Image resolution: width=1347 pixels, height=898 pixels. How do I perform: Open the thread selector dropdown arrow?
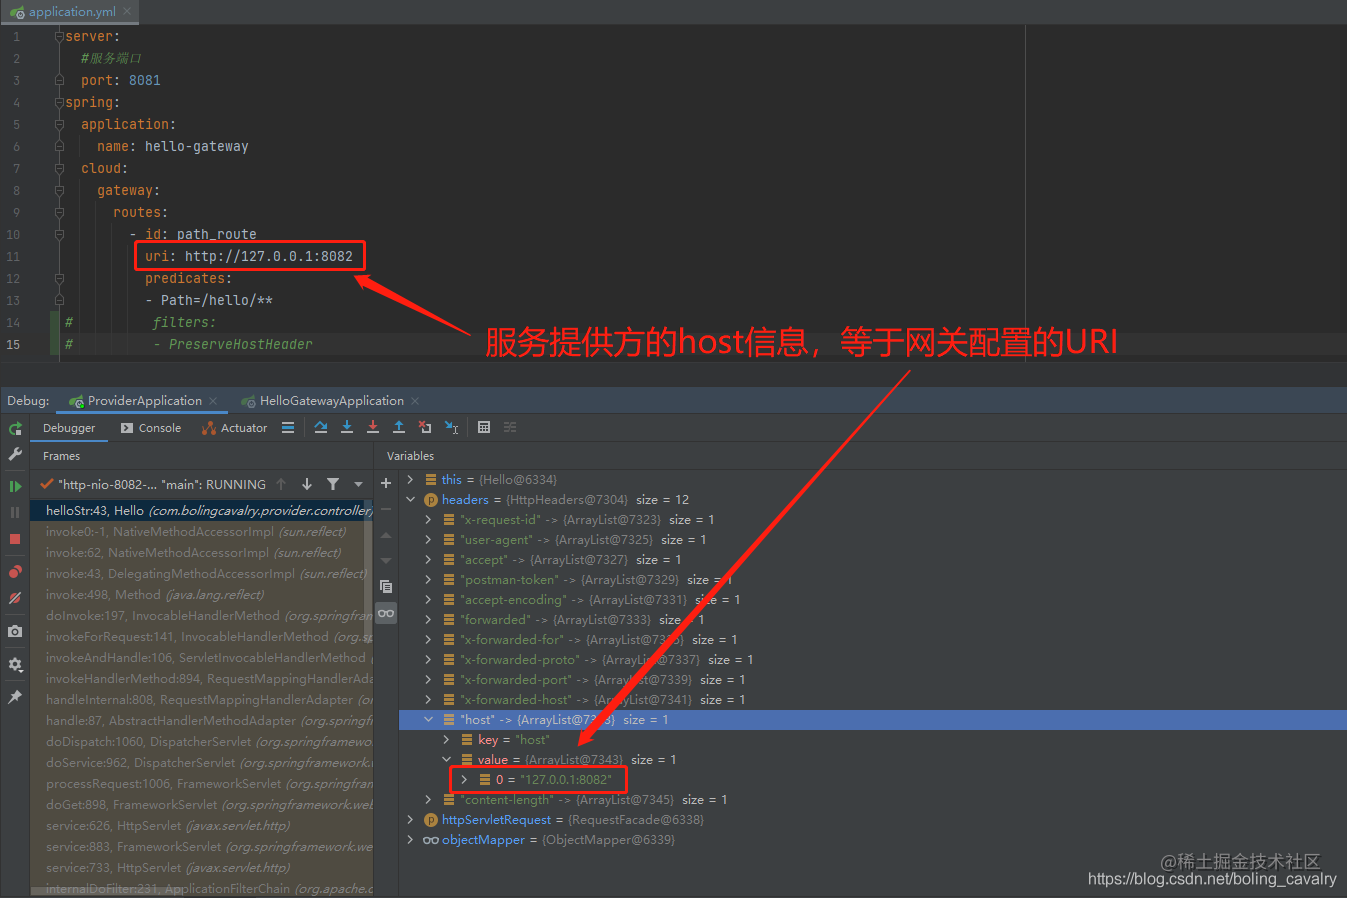pos(358,485)
